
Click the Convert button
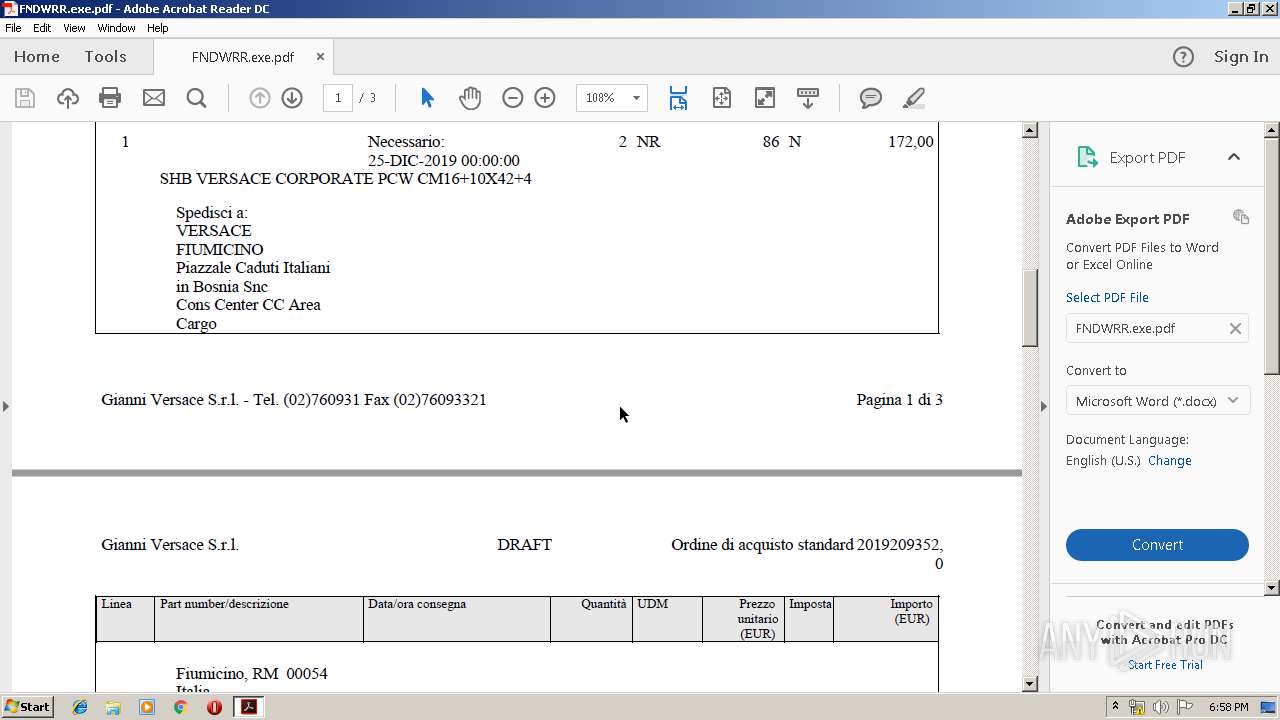(x=1157, y=545)
